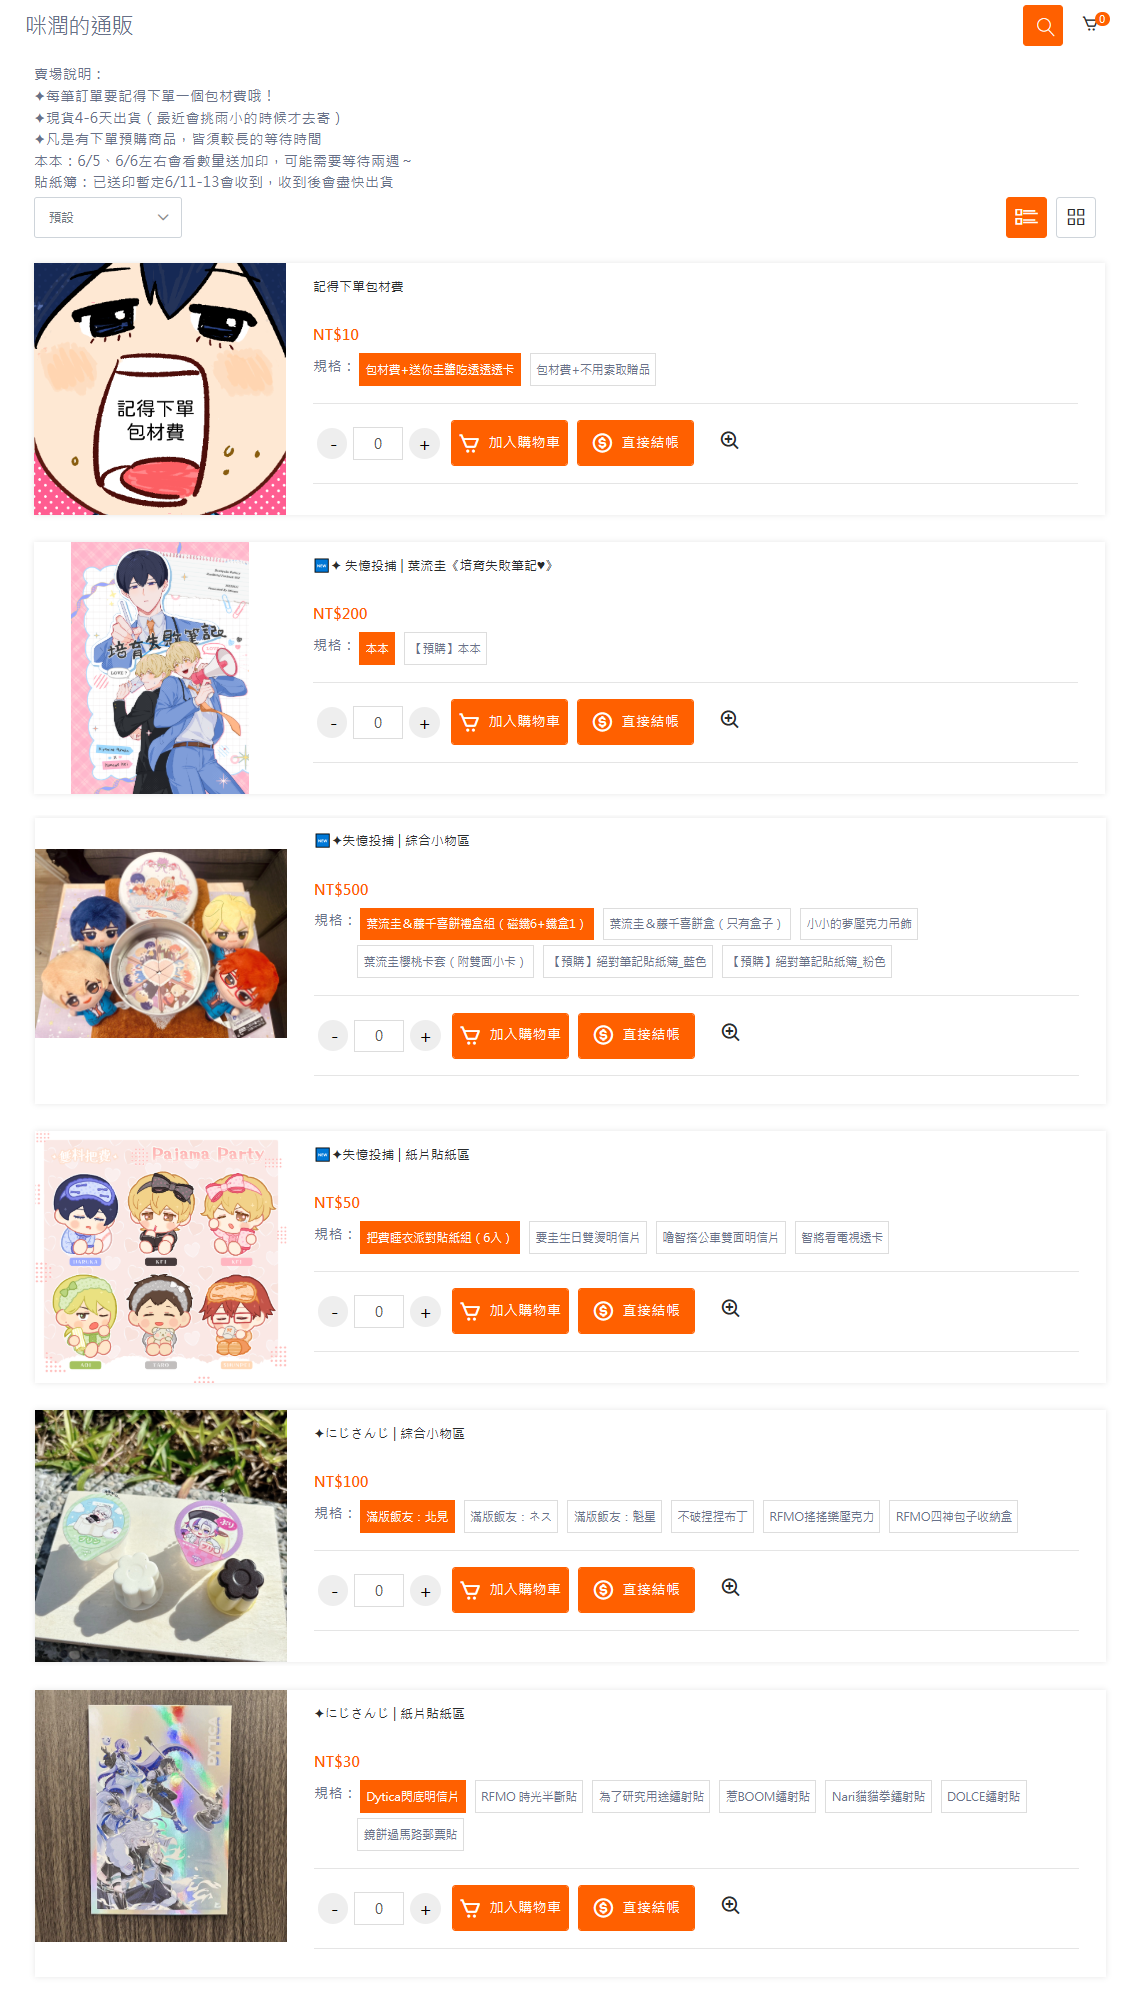Click magnifier icon for Dytica postcard product
1136x2010 pixels.
coord(731,1905)
